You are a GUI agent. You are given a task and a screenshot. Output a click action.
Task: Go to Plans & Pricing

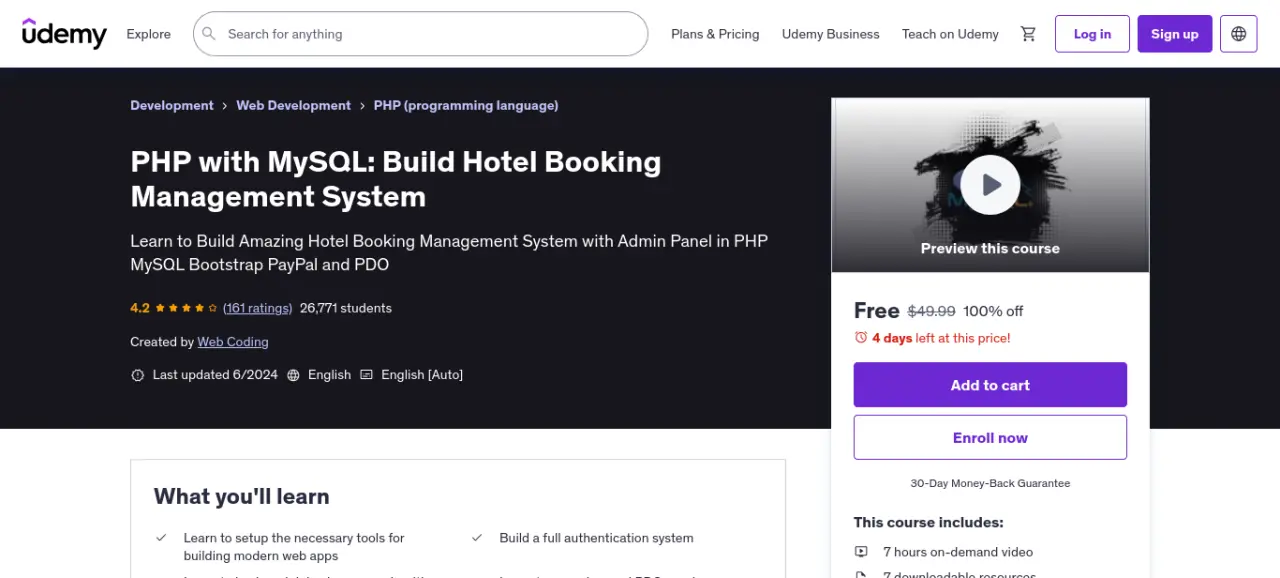715,34
